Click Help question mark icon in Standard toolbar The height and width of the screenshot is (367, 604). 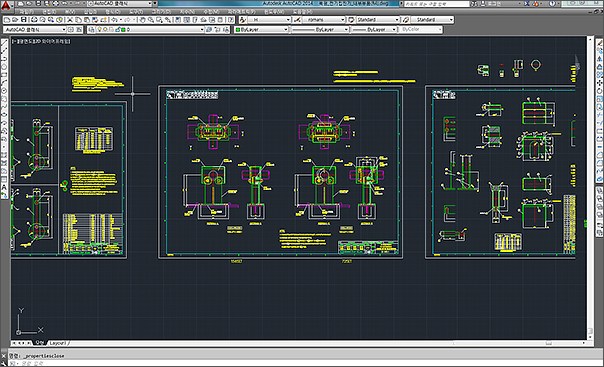pyautogui.click(x=230, y=20)
